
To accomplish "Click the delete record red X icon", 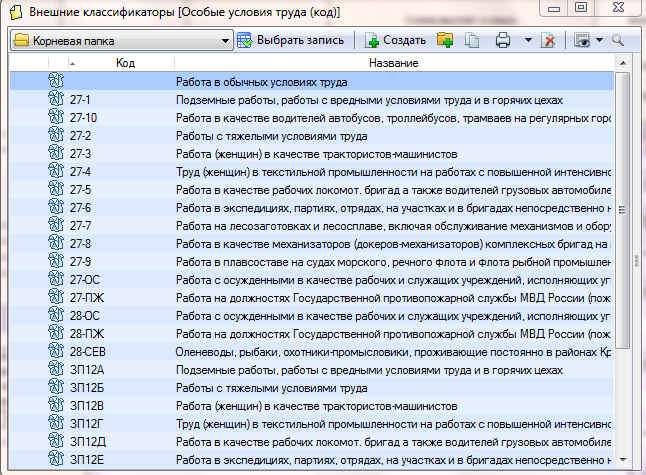I will pyautogui.click(x=548, y=40).
